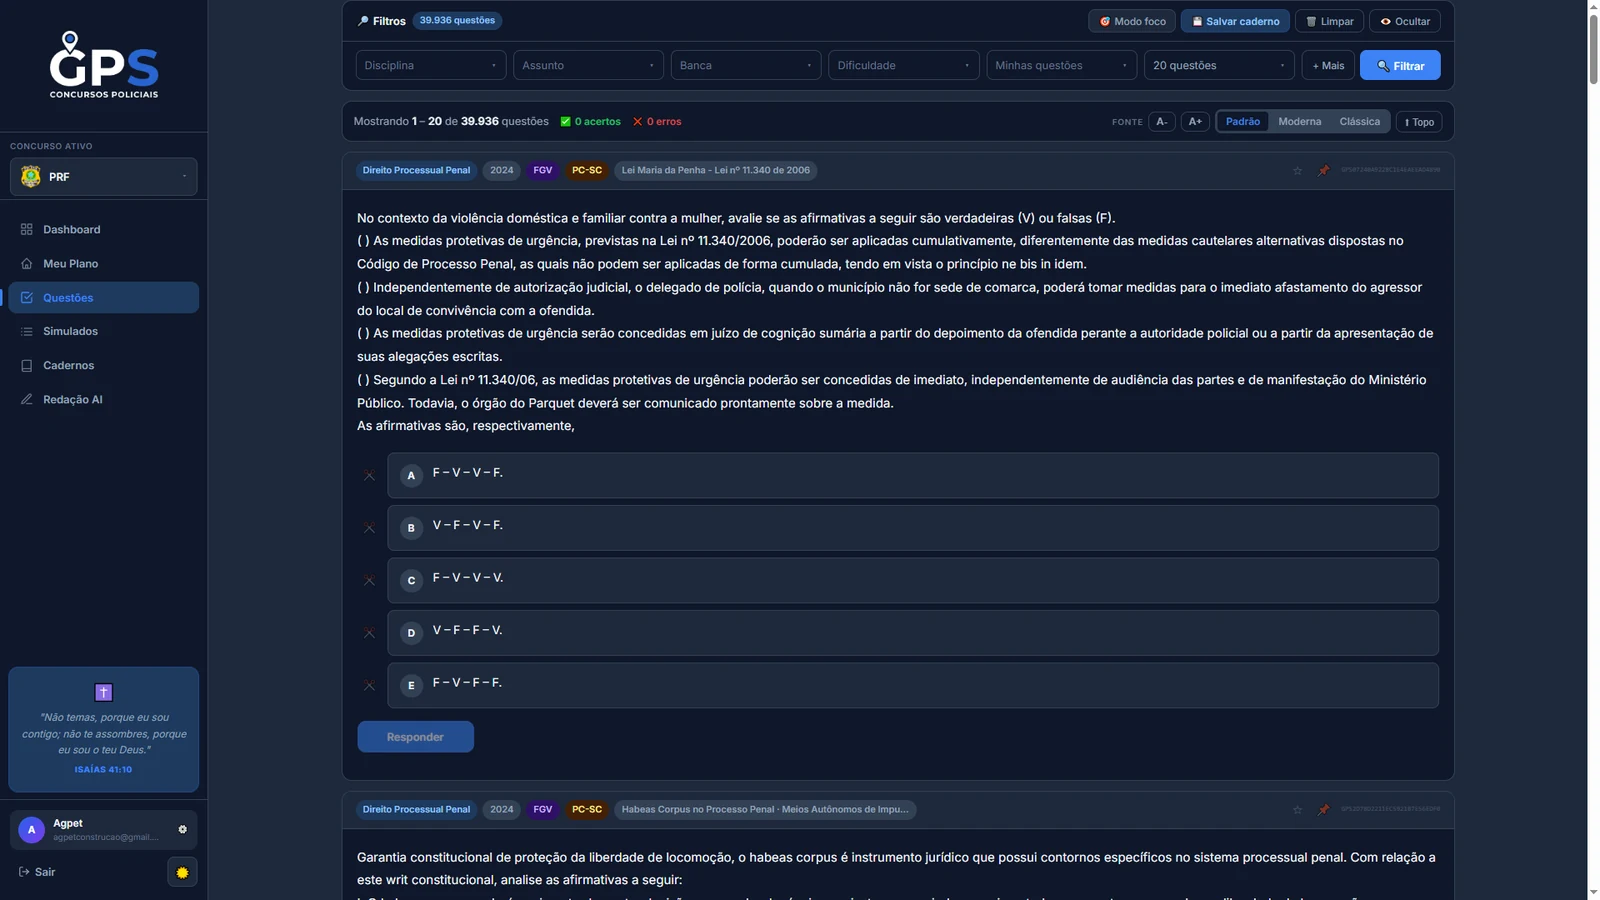This screenshot has width=1600, height=900.
Task: Open the Minhas questões dropdown
Action: pyautogui.click(x=1062, y=65)
